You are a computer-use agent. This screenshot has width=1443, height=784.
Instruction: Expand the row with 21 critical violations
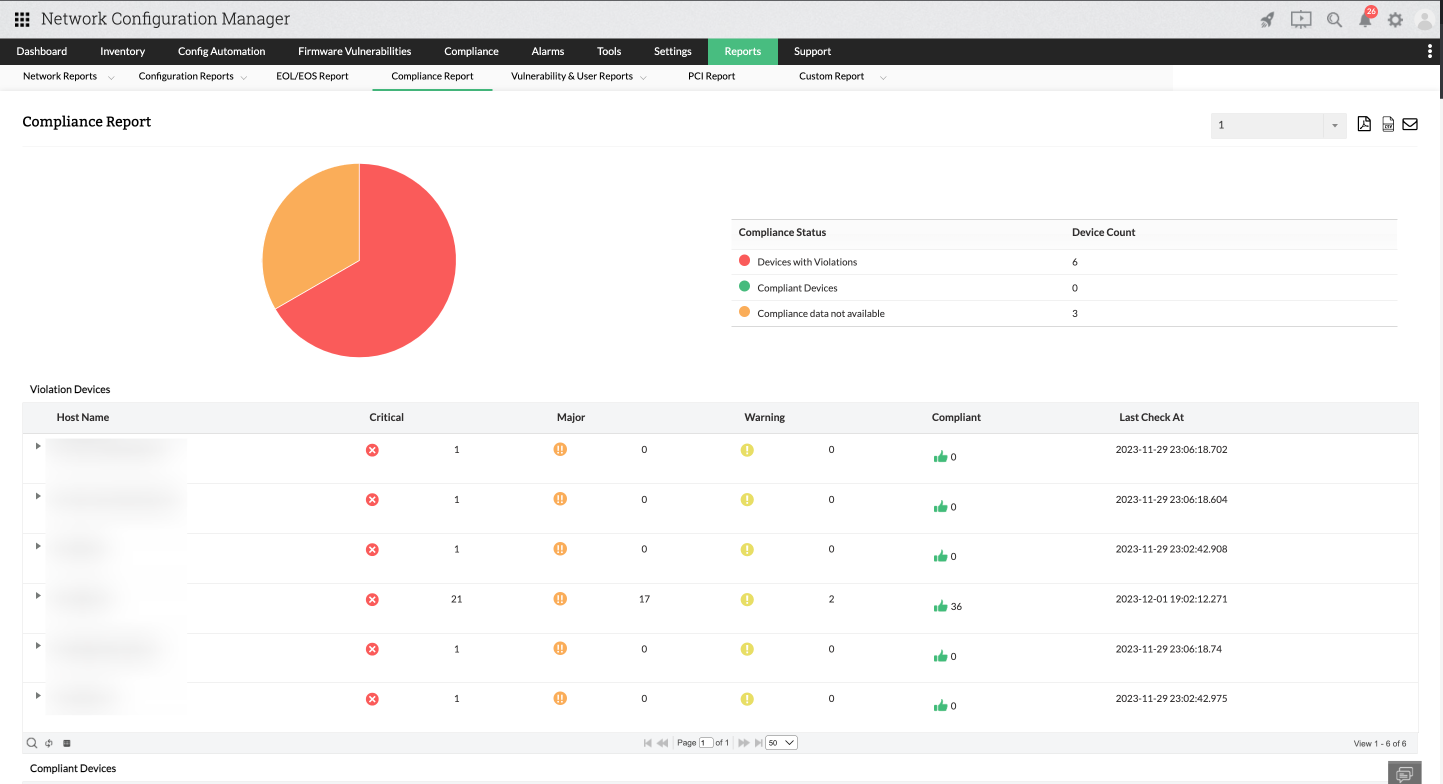(38, 596)
